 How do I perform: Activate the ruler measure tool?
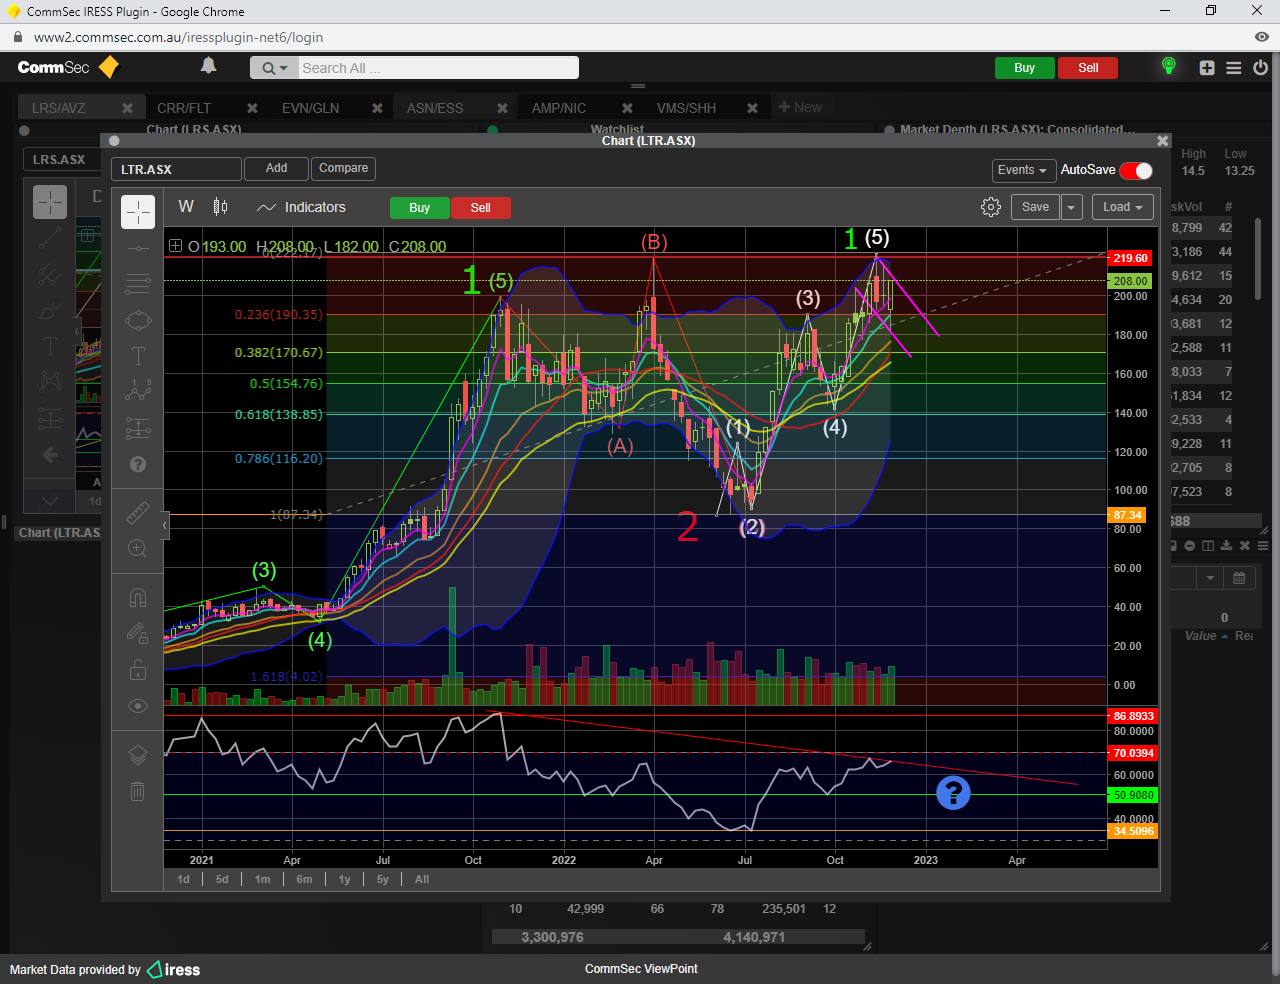tap(138, 513)
